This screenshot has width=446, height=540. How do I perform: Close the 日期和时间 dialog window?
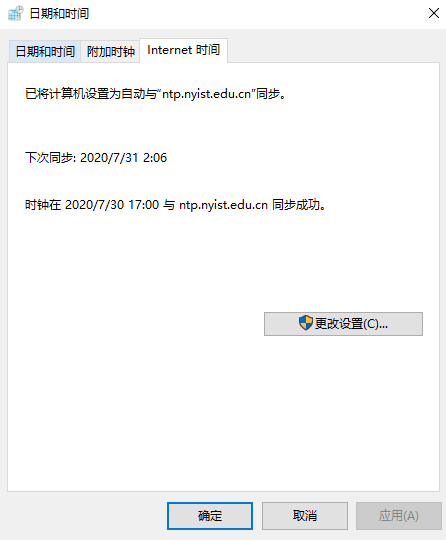coord(434,13)
